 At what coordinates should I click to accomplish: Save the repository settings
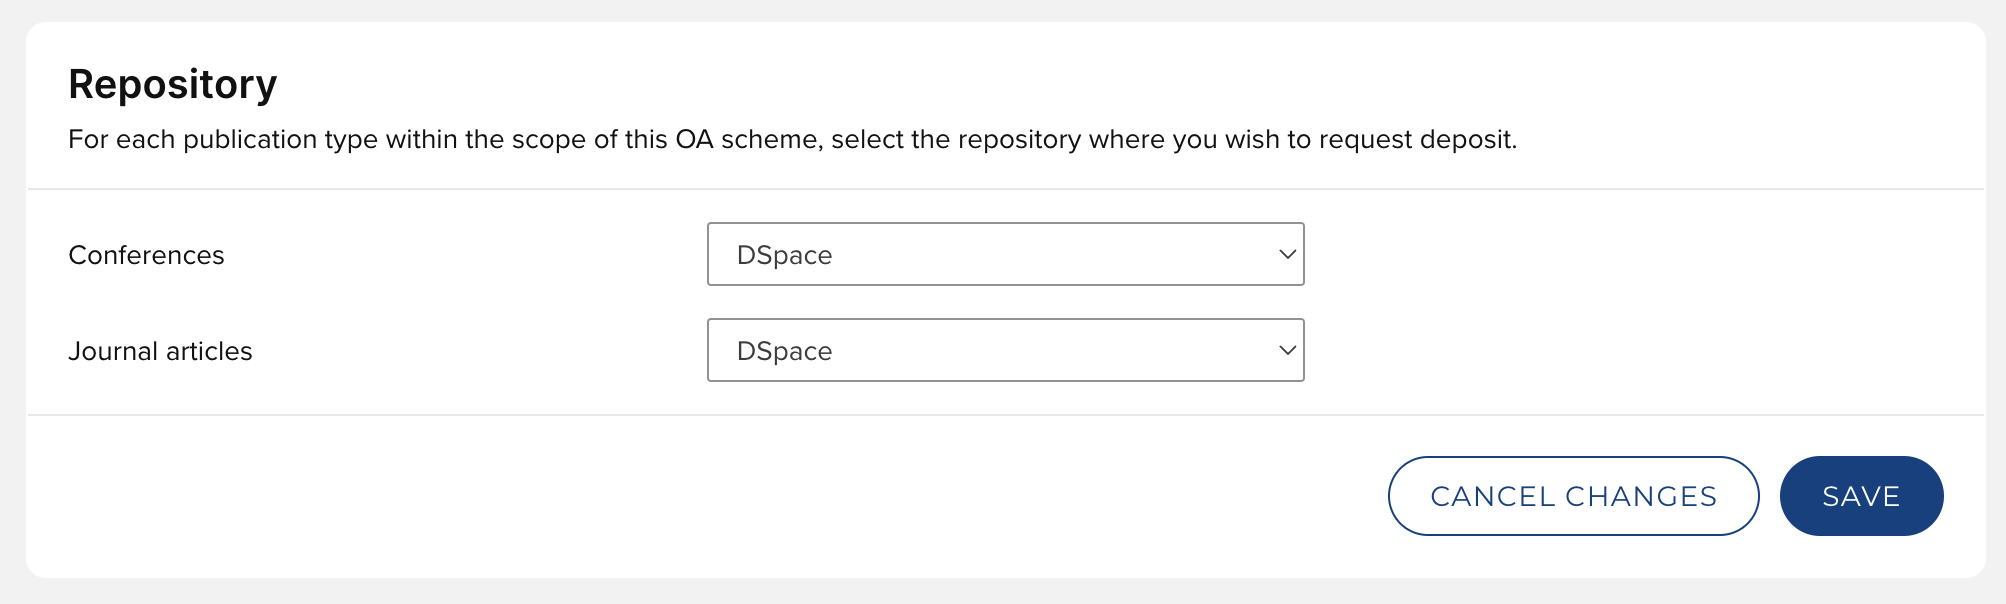1860,496
